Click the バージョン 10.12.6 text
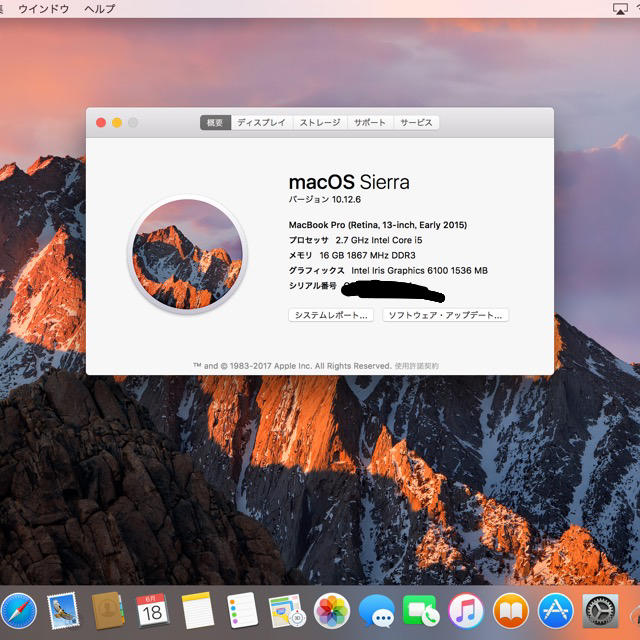Image resolution: width=640 pixels, height=640 pixels. [x=325, y=200]
